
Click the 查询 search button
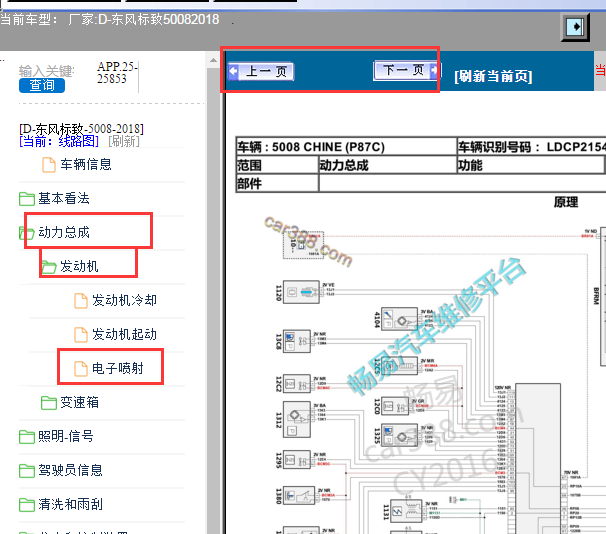click(42, 85)
